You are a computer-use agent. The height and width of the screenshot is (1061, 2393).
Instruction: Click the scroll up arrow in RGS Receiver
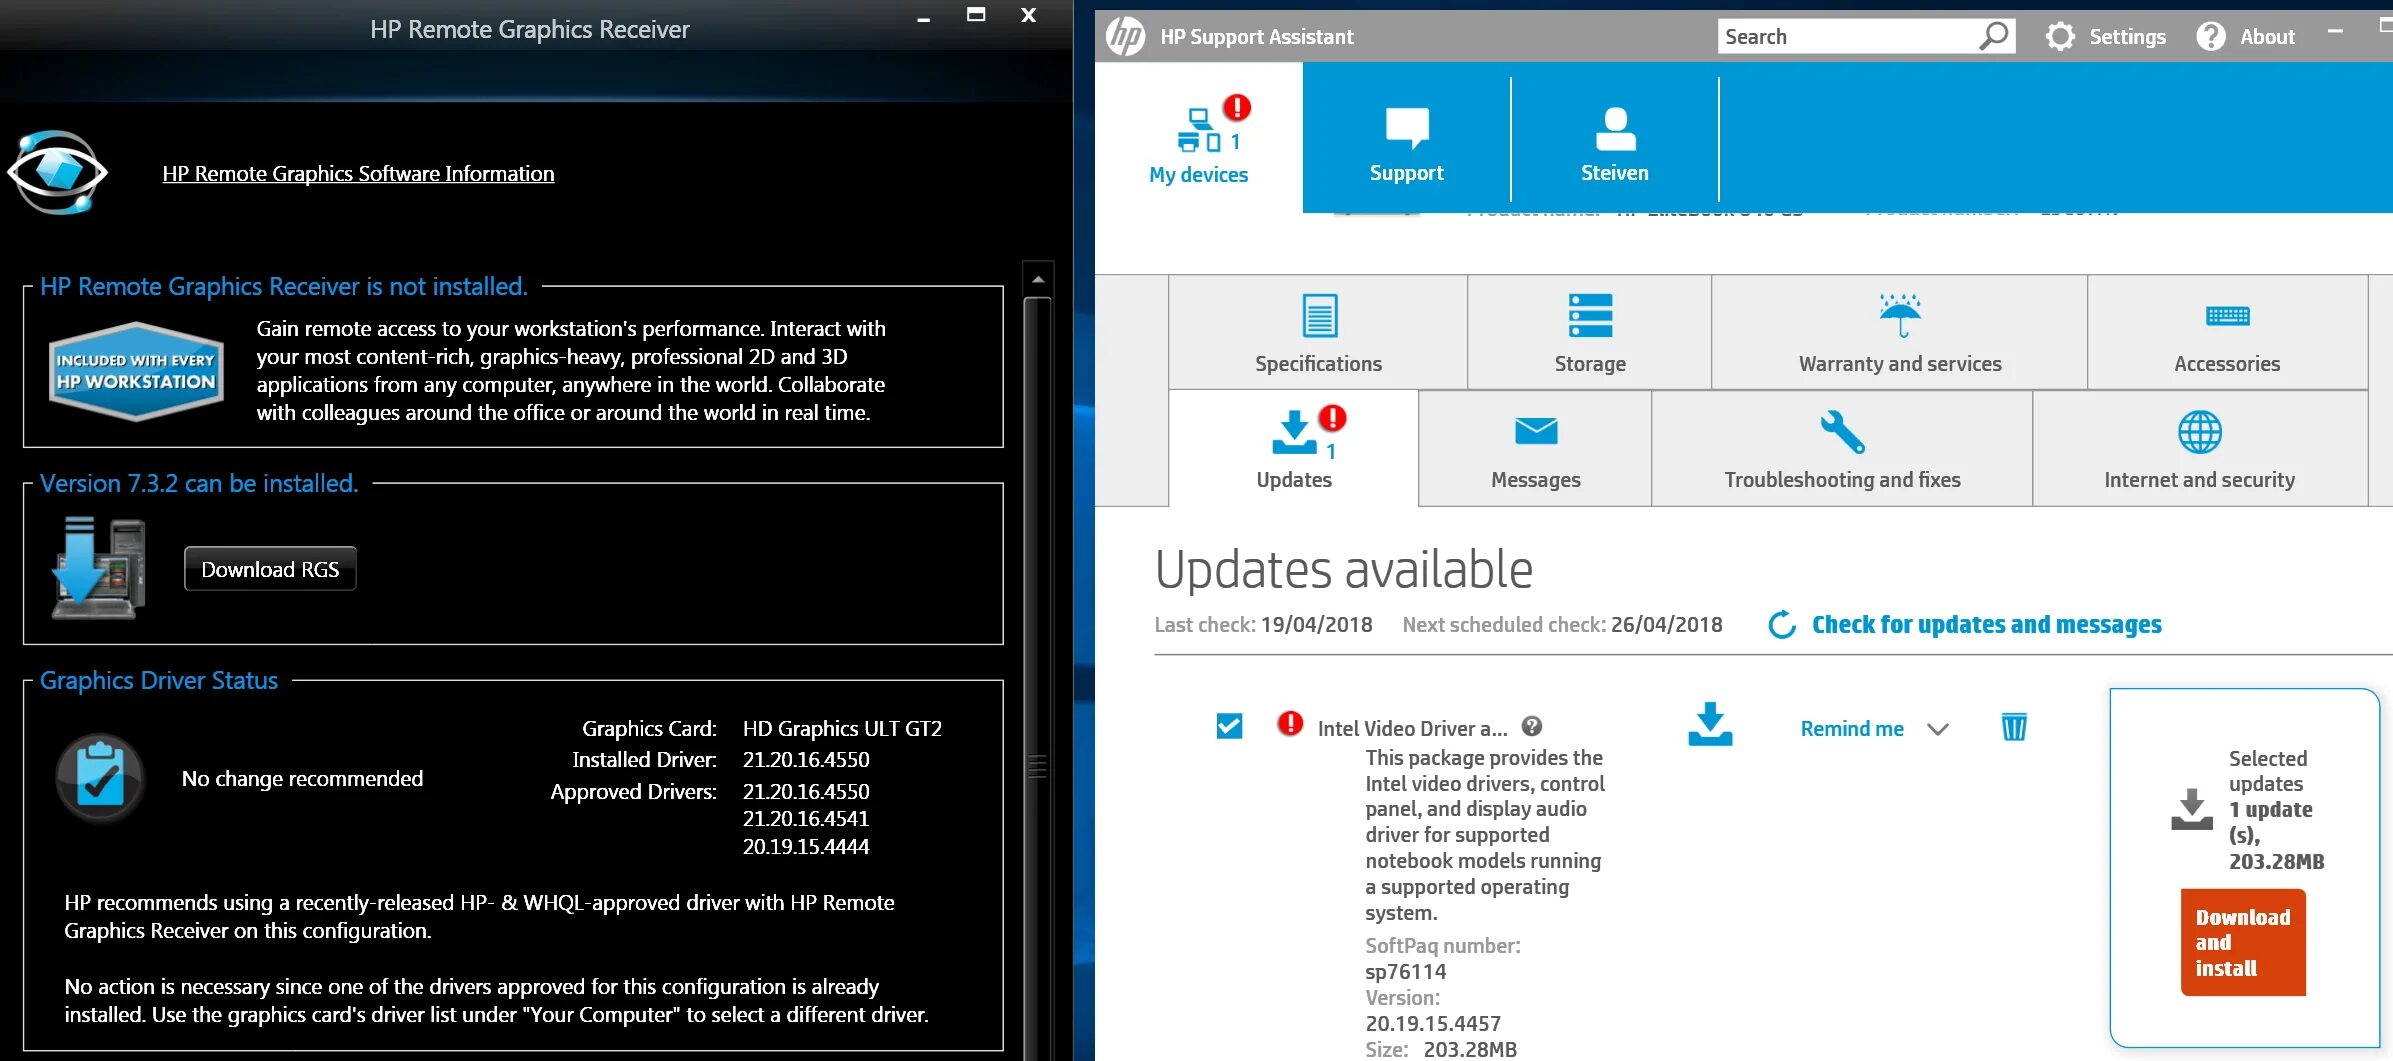click(x=1038, y=279)
